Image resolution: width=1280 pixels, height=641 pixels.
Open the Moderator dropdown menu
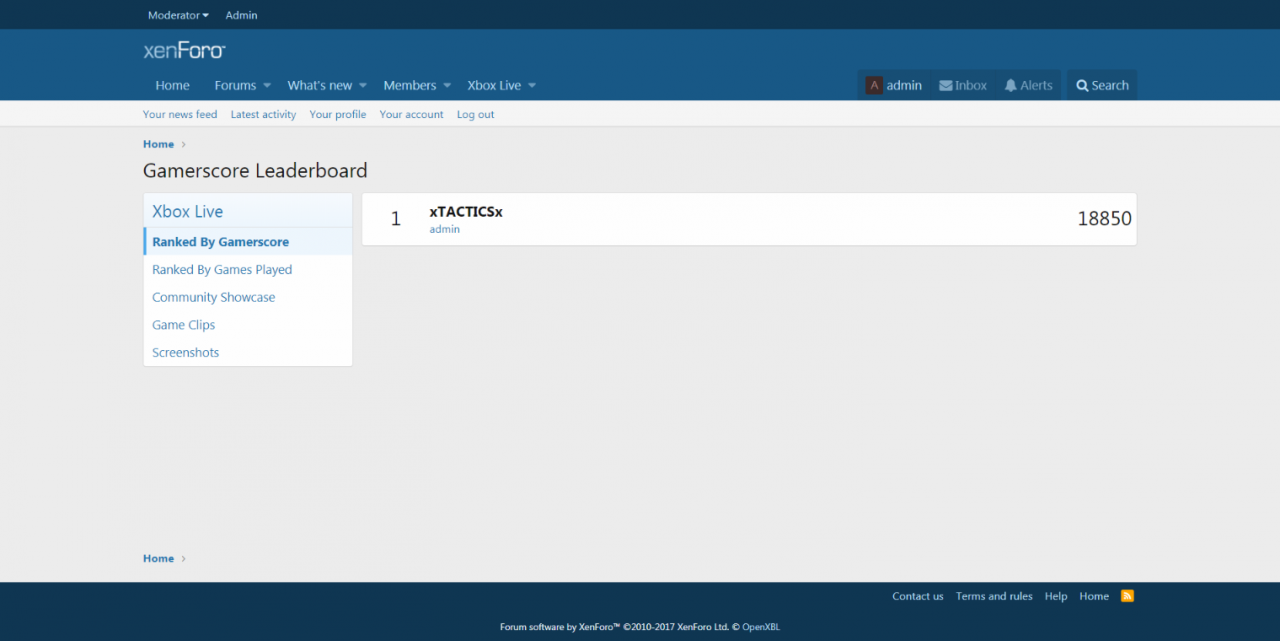coord(178,15)
